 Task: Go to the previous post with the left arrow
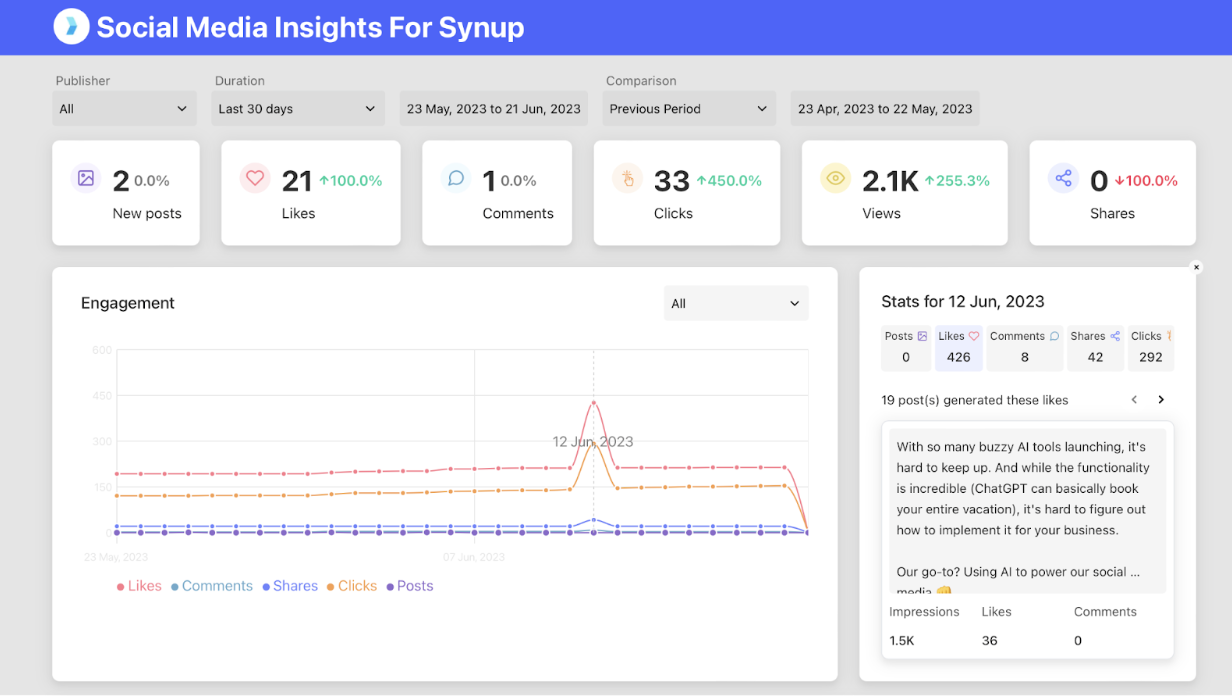point(1134,400)
